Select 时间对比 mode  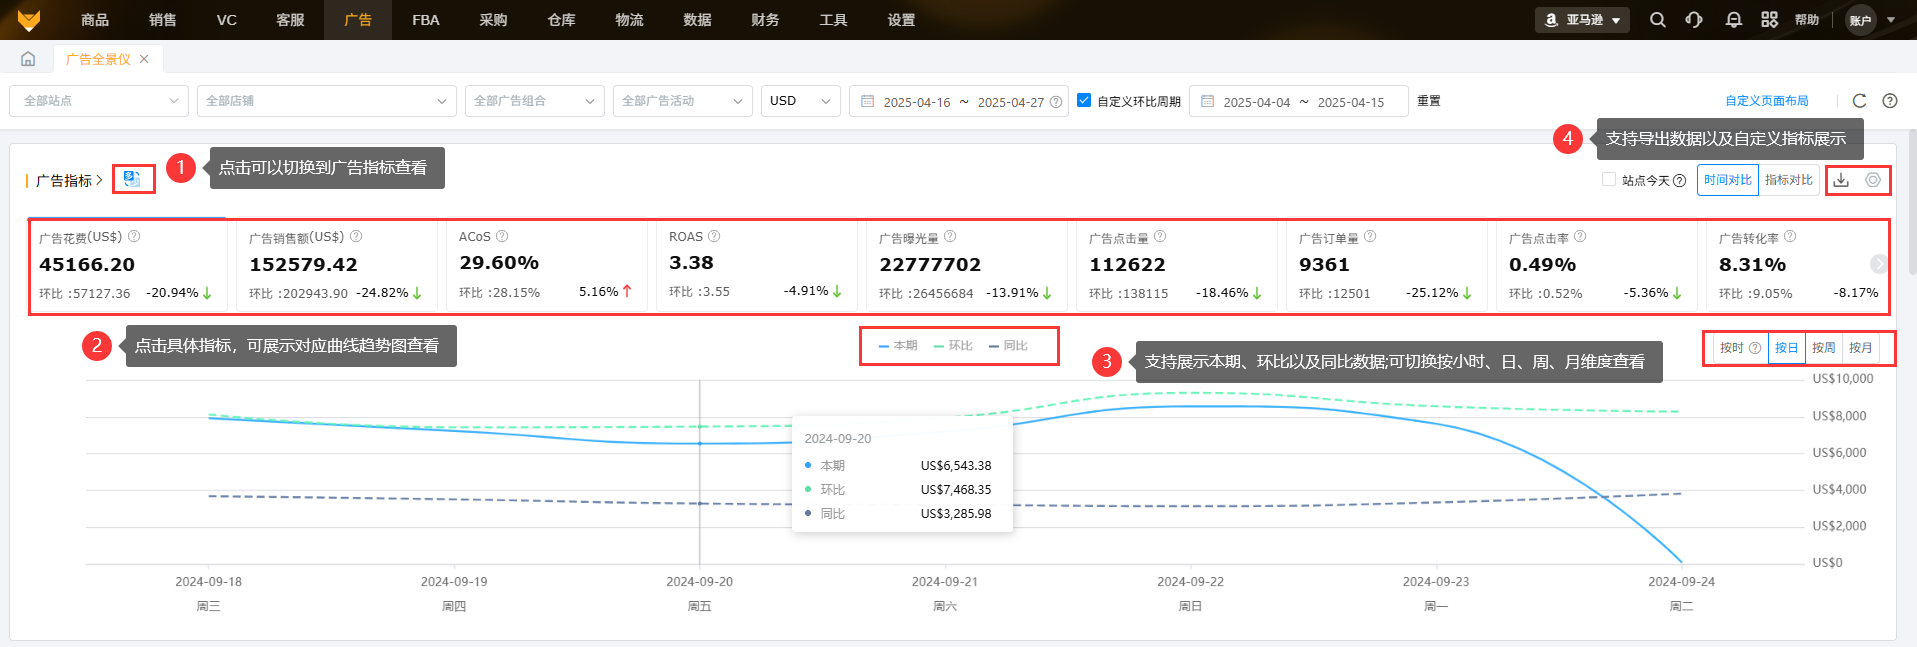pyautogui.click(x=1728, y=180)
